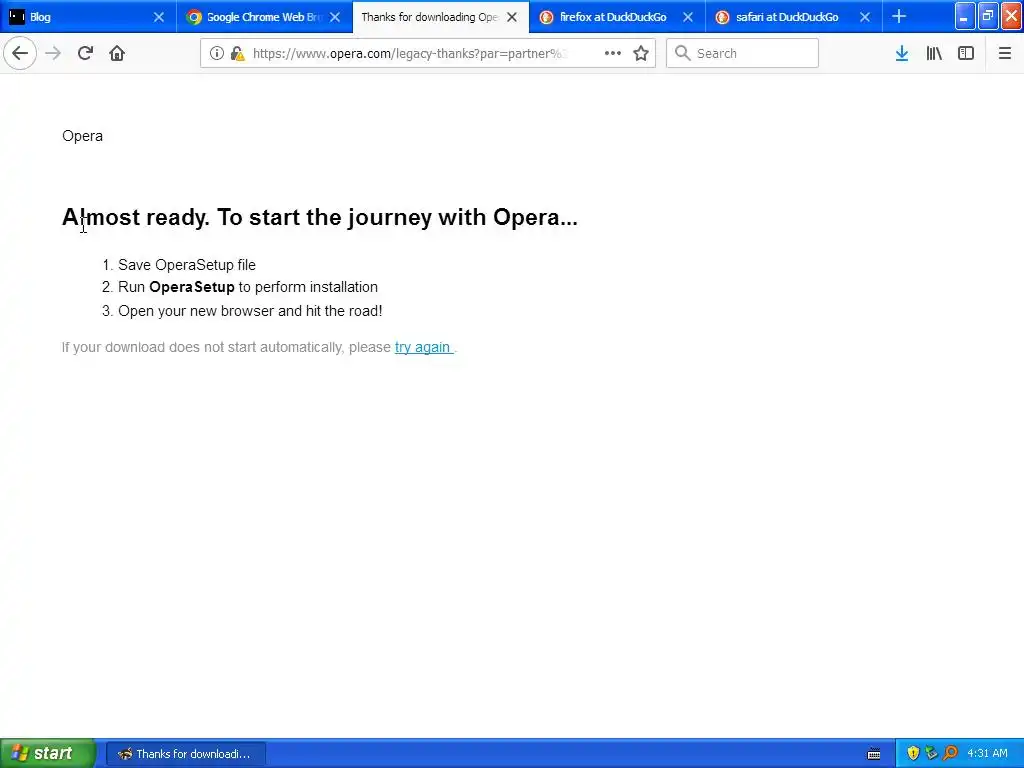Open the page actions menu

(x=613, y=54)
